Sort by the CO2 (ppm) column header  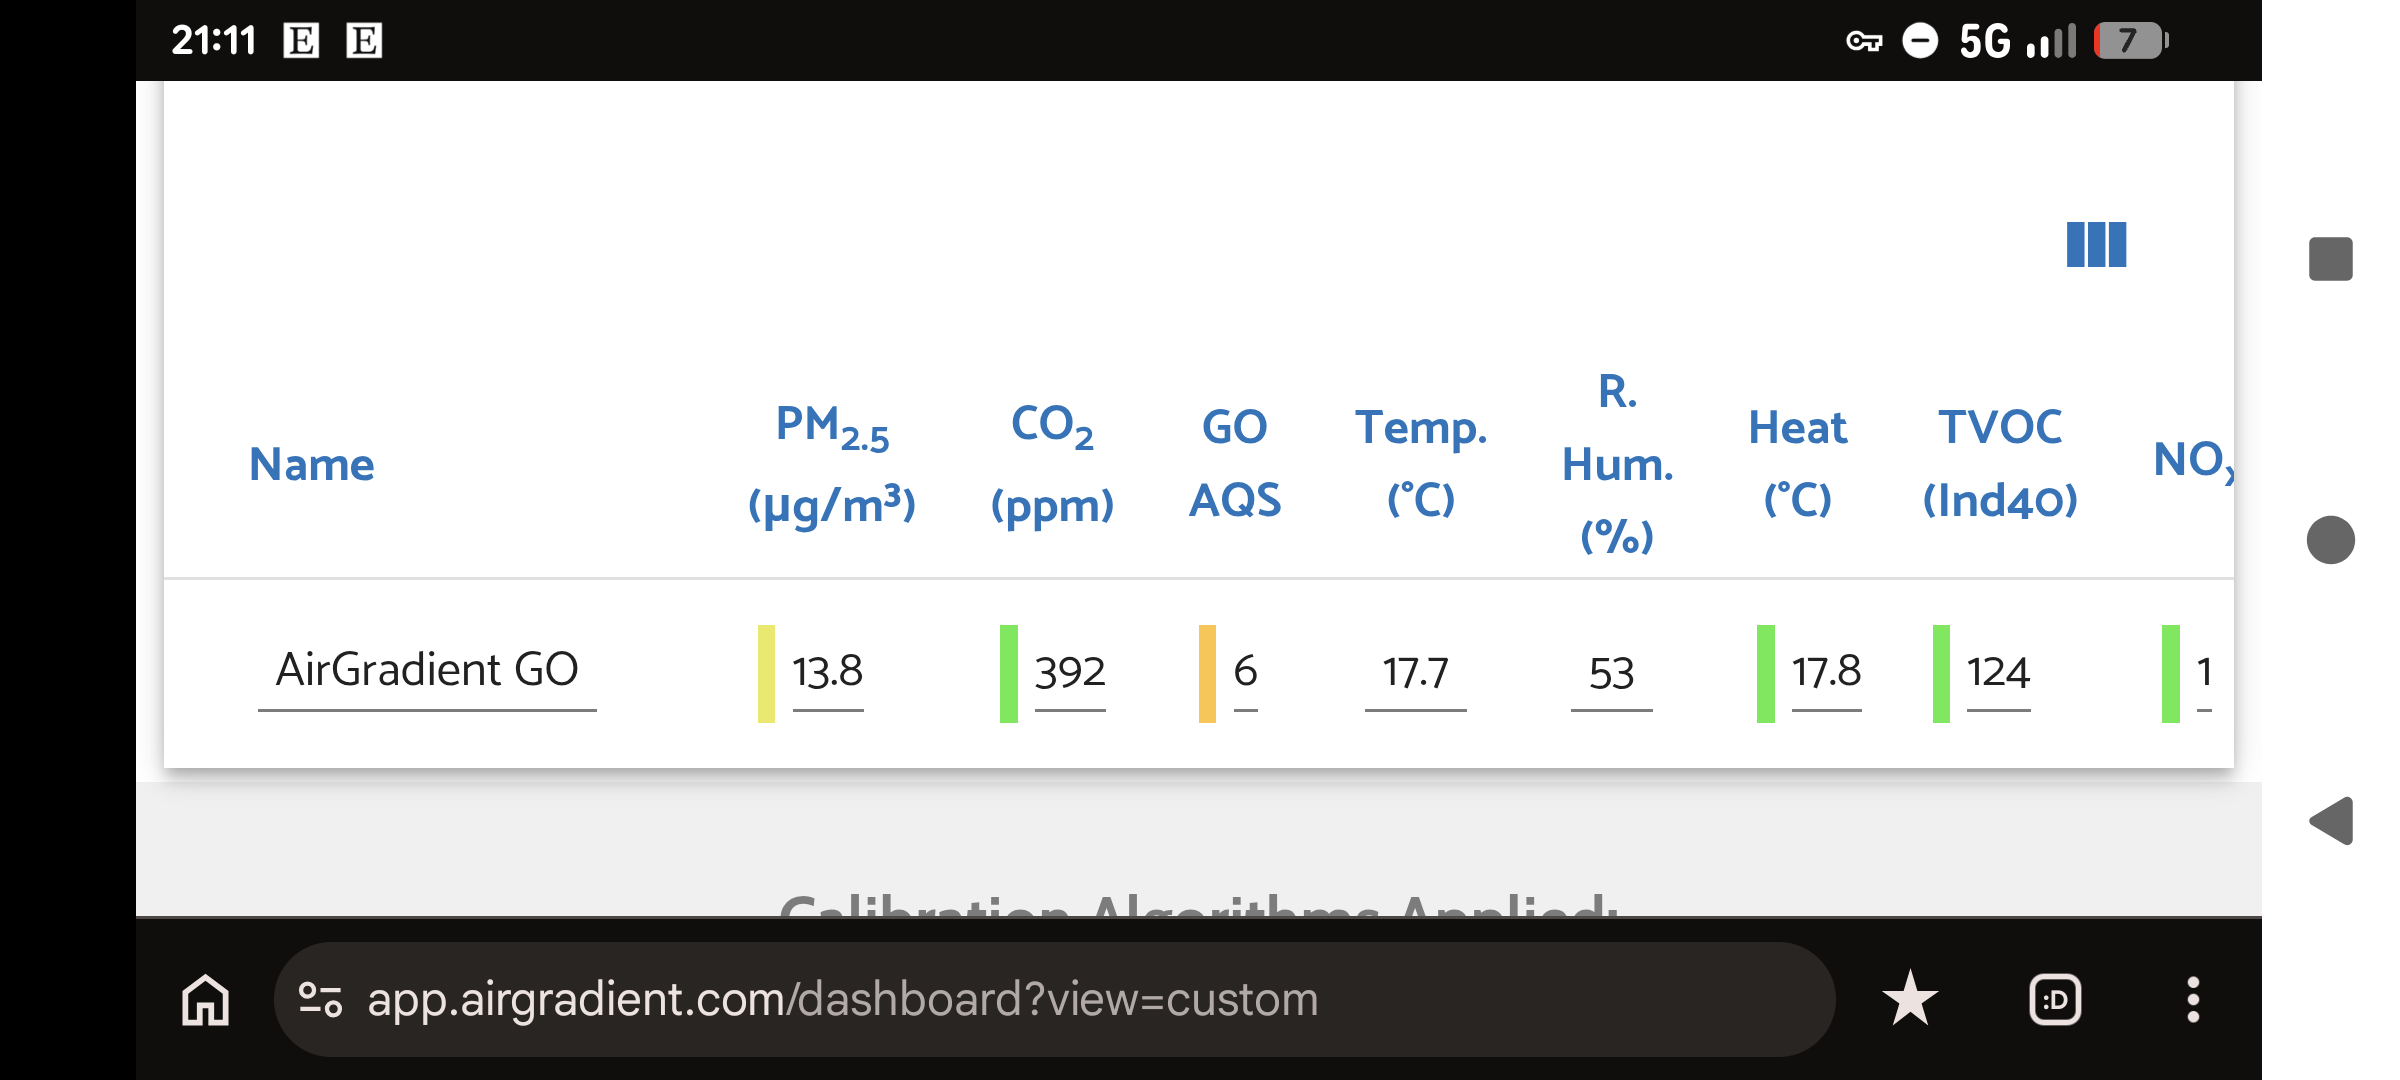[x=1052, y=464]
